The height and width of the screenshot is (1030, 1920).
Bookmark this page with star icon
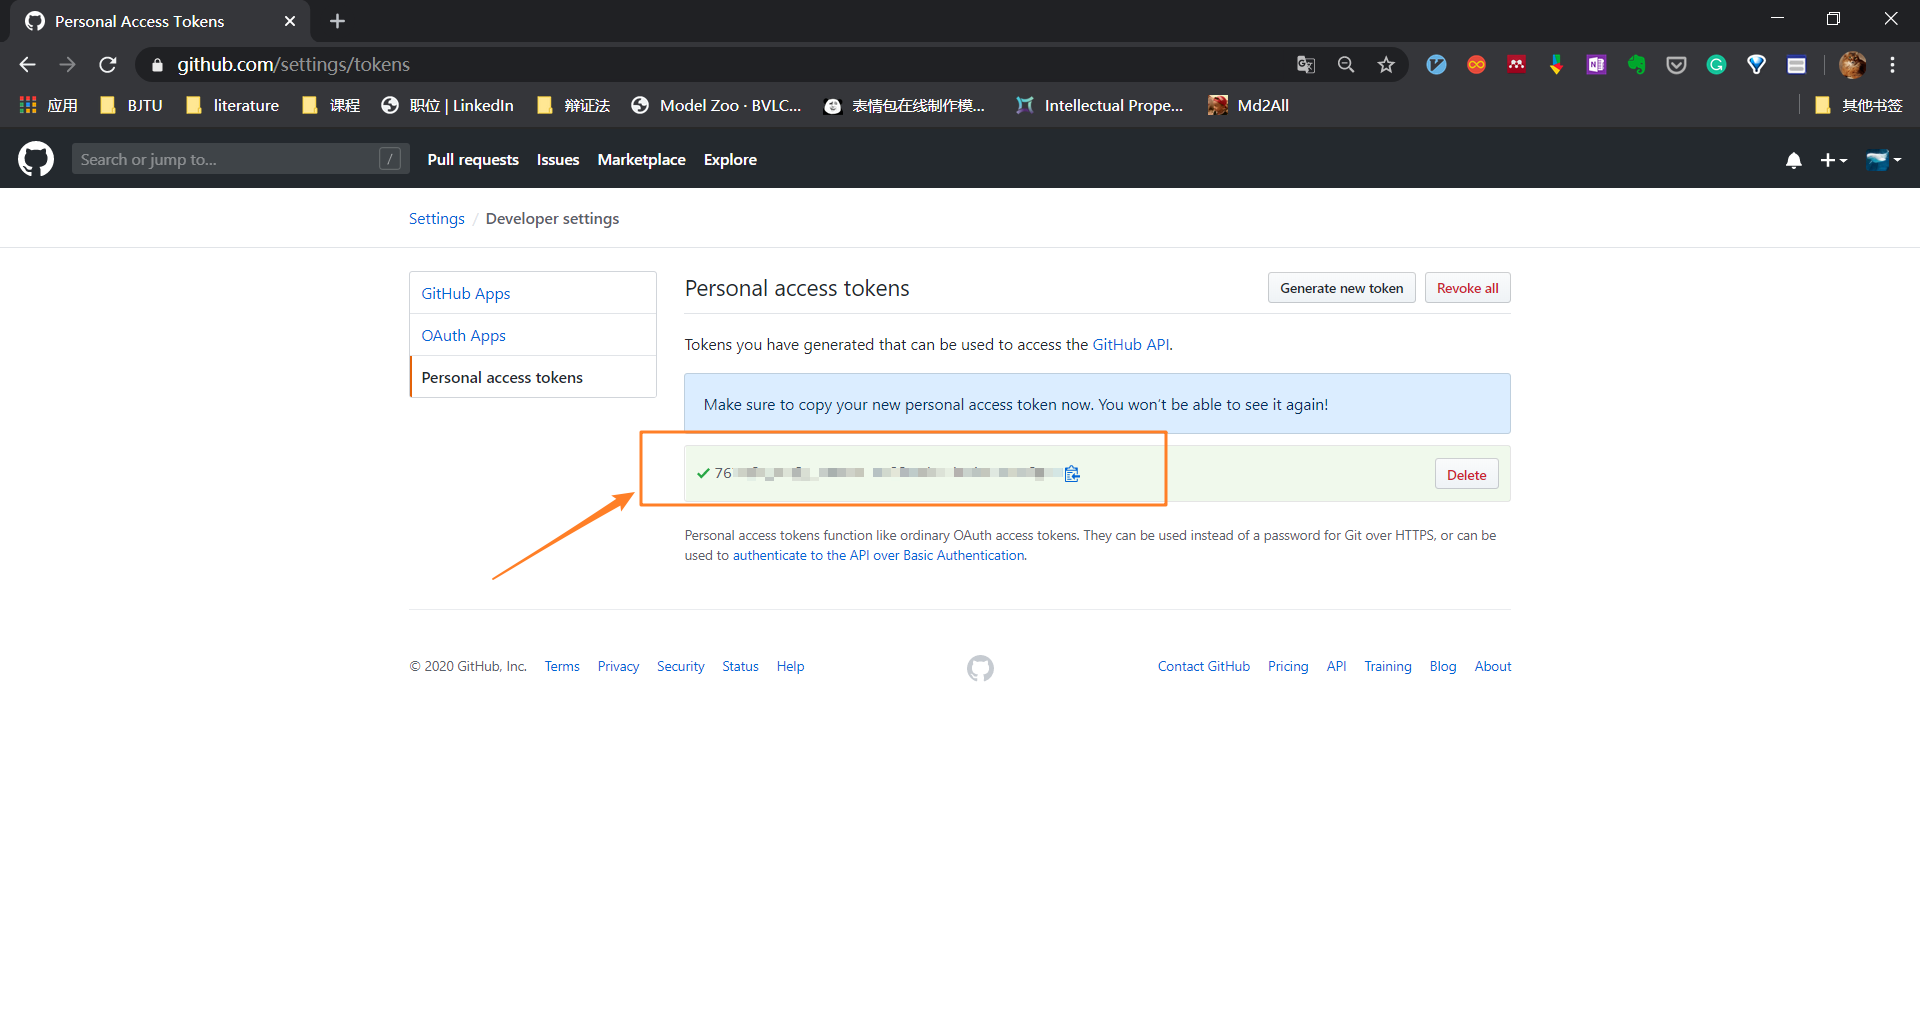(x=1386, y=65)
